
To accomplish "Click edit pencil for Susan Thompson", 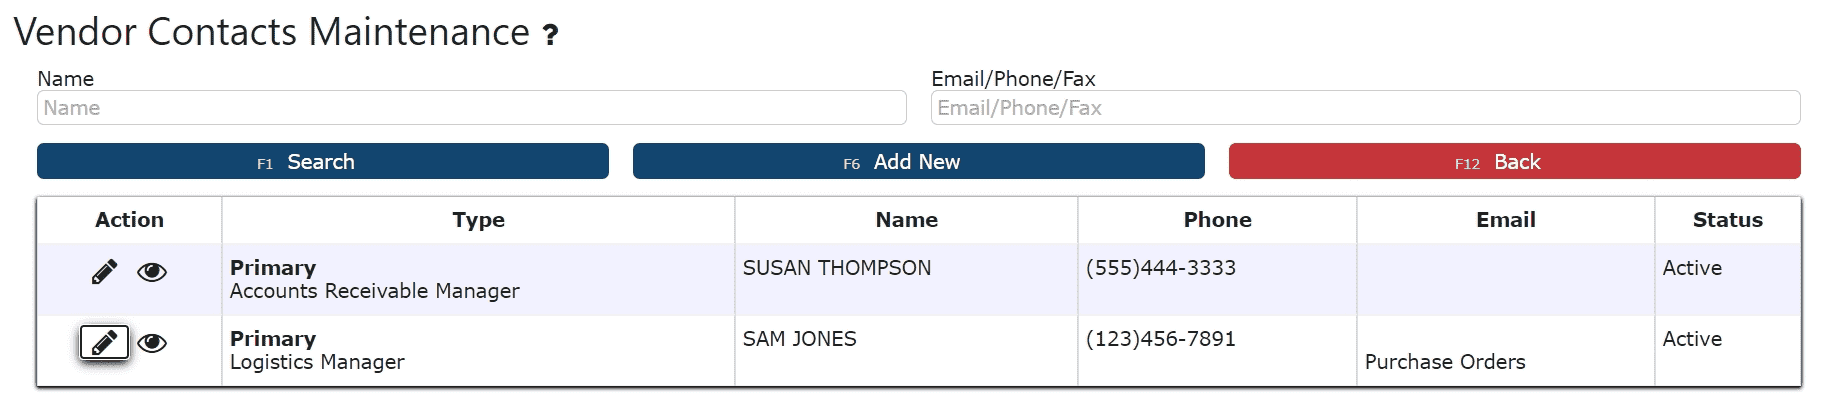I will (x=104, y=272).
